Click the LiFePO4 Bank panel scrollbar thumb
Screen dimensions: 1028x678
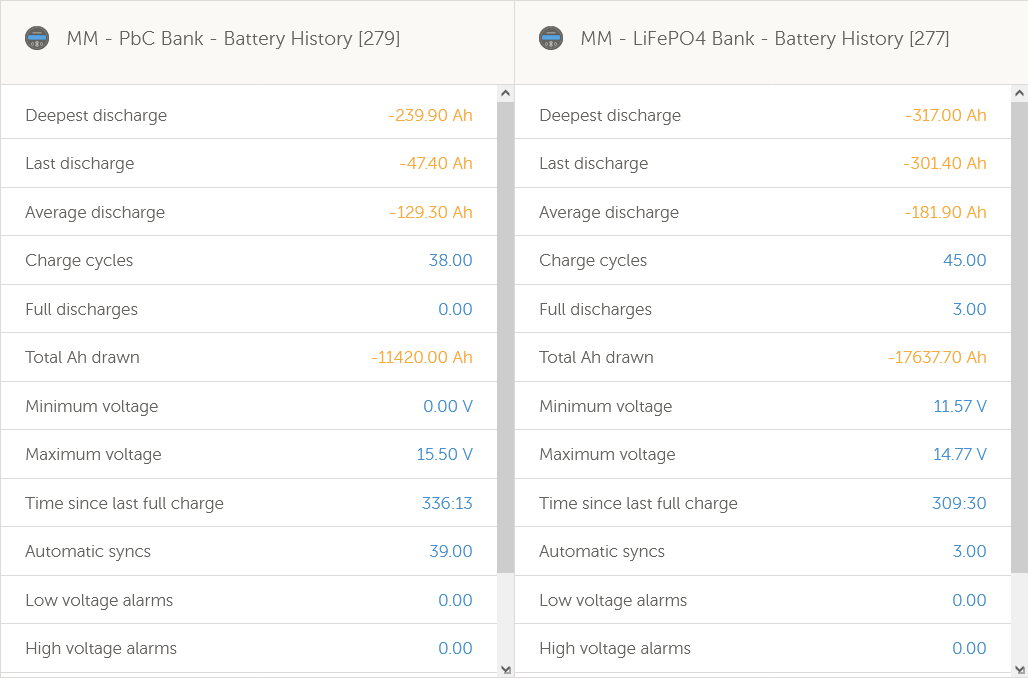point(1019,335)
